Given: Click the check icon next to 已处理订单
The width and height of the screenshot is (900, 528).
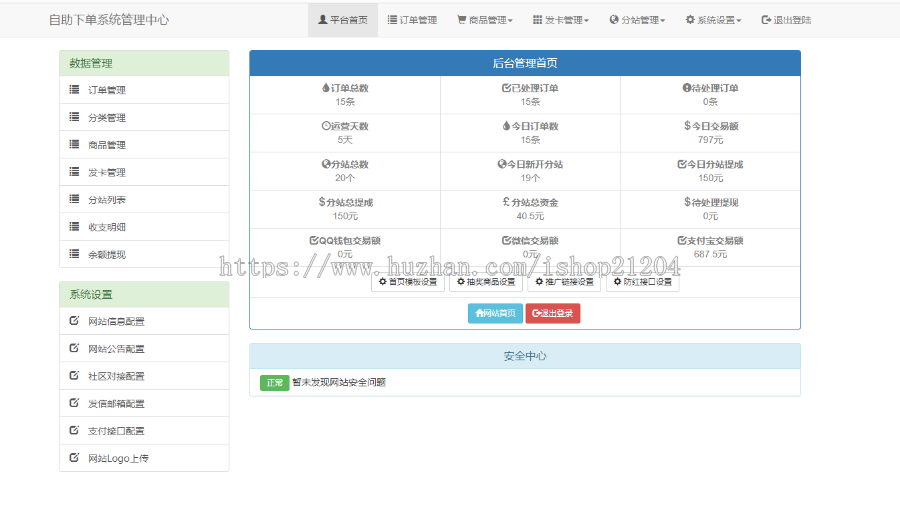Looking at the screenshot, I should (506, 88).
